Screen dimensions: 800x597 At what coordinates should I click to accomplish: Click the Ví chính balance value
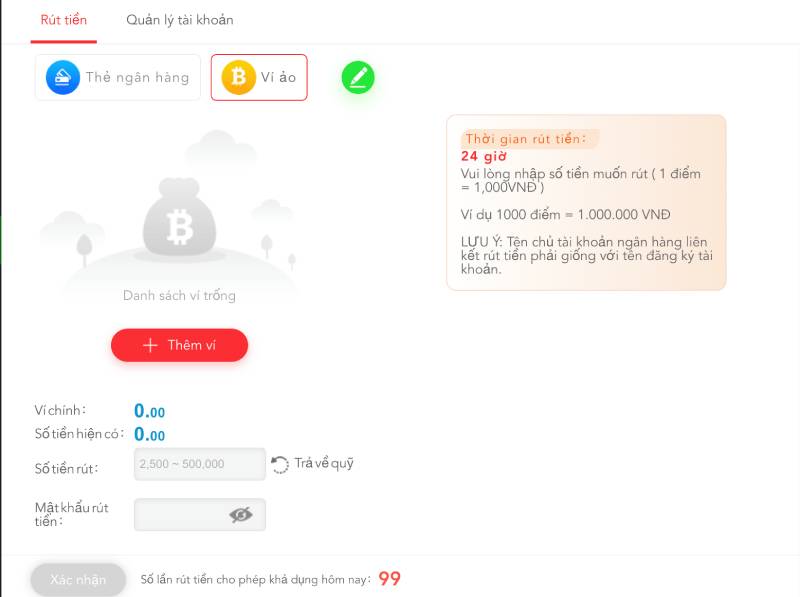(x=149, y=411)
